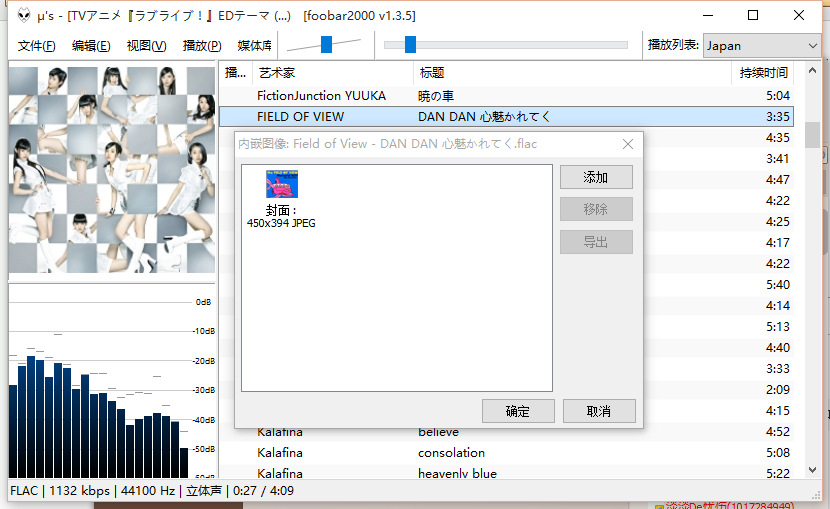The height and width of the screenshot is (509, 830).
Task: Select the FIELD OF VIEW track row
Action: (x=507, y=116)
